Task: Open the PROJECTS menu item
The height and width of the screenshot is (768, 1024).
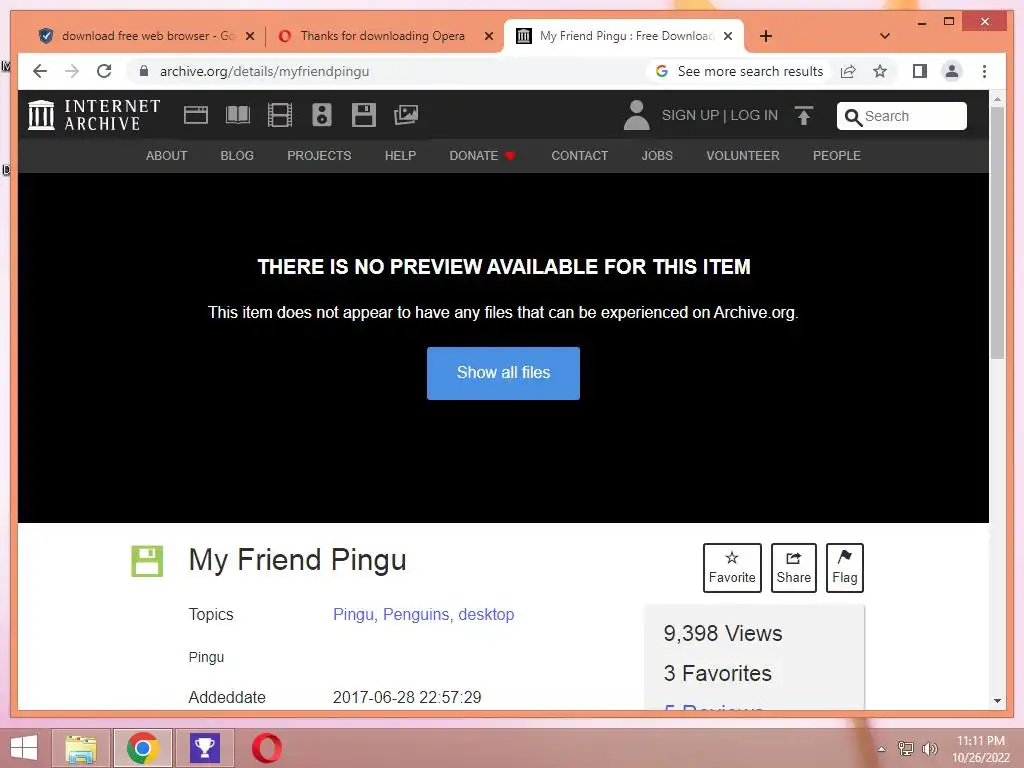Action: (319, 155)
